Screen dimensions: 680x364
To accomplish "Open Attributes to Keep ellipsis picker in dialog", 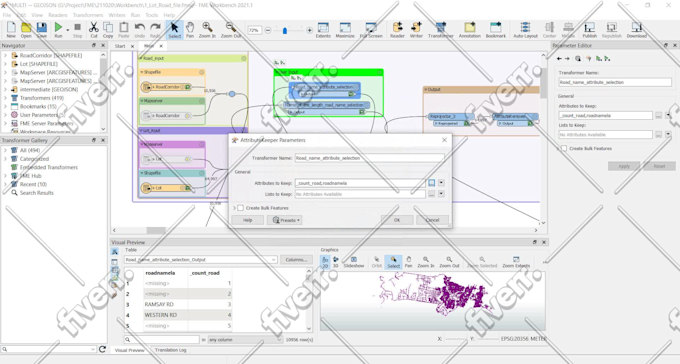I will 432,183.
